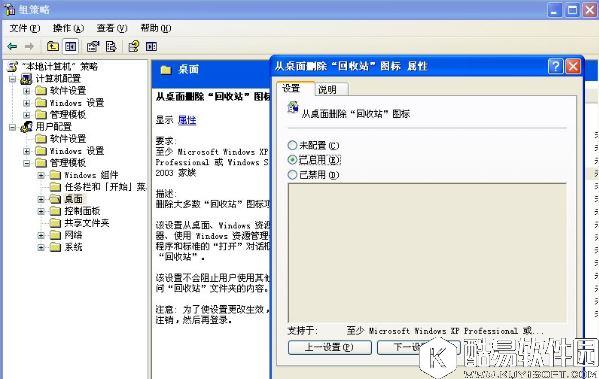This screenshot has width=599, height=379.
Task: Select the 桌面 tree item
Action: click(x=73, y=199)
